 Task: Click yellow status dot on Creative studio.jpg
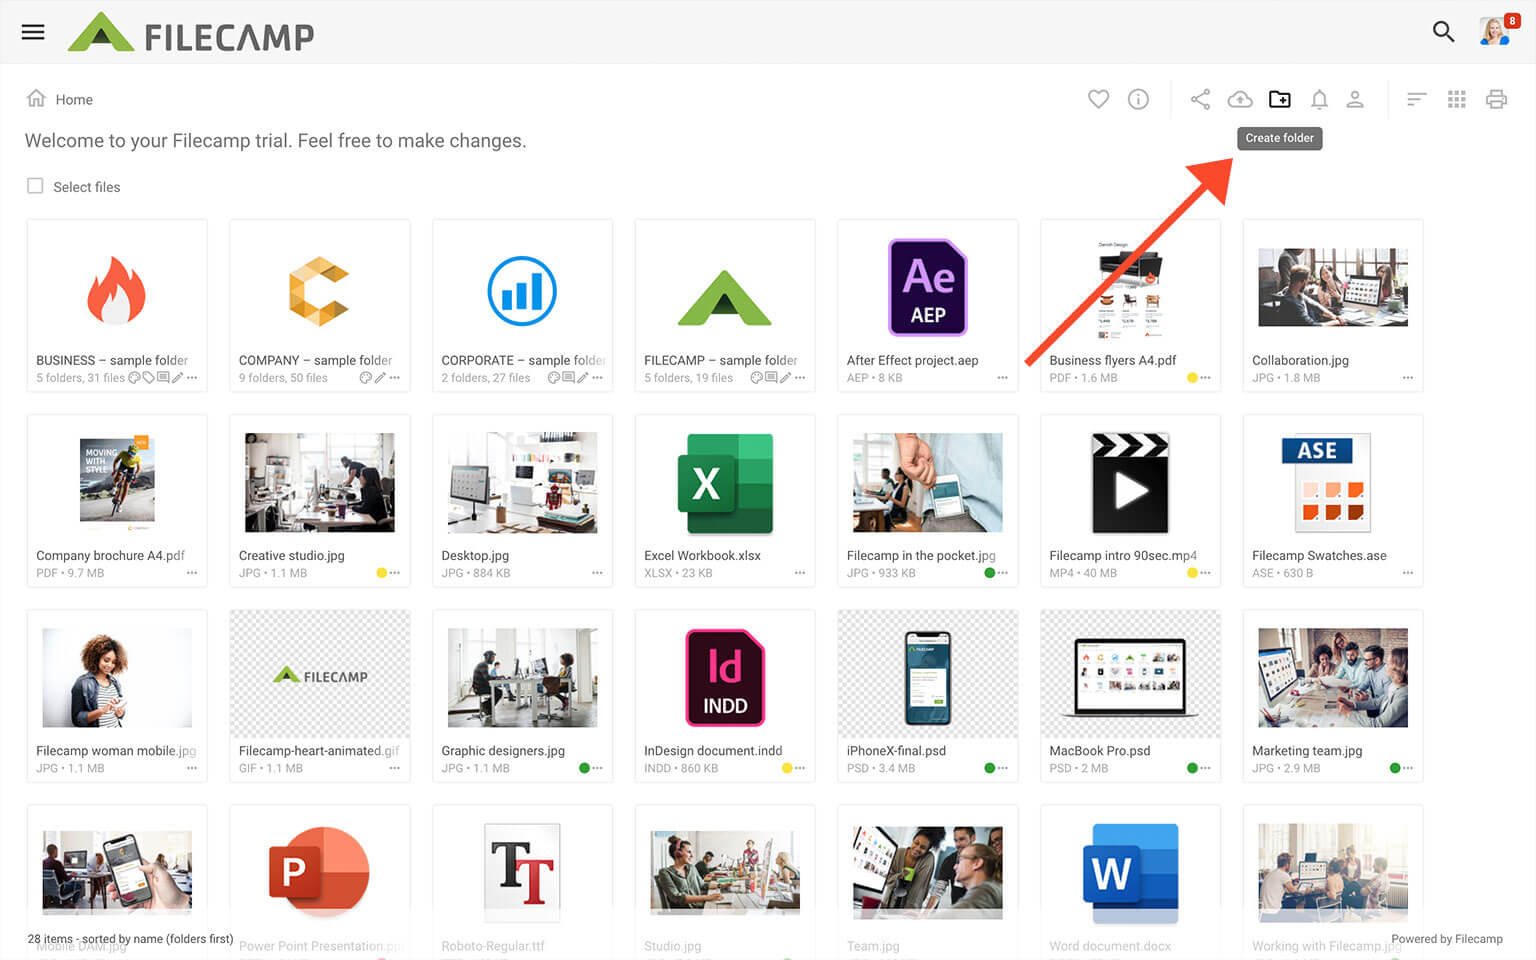coord(381,573)
